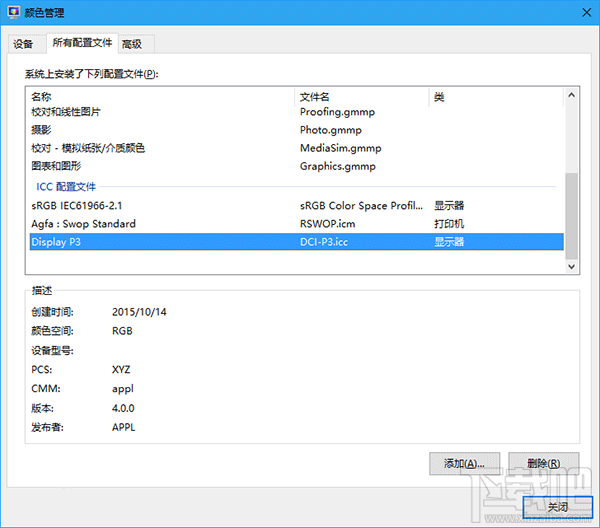The image size is (600, 528).
Task: Click the RSWOP.icm file name
Action: pyautogui.click(x=328, y=224)
